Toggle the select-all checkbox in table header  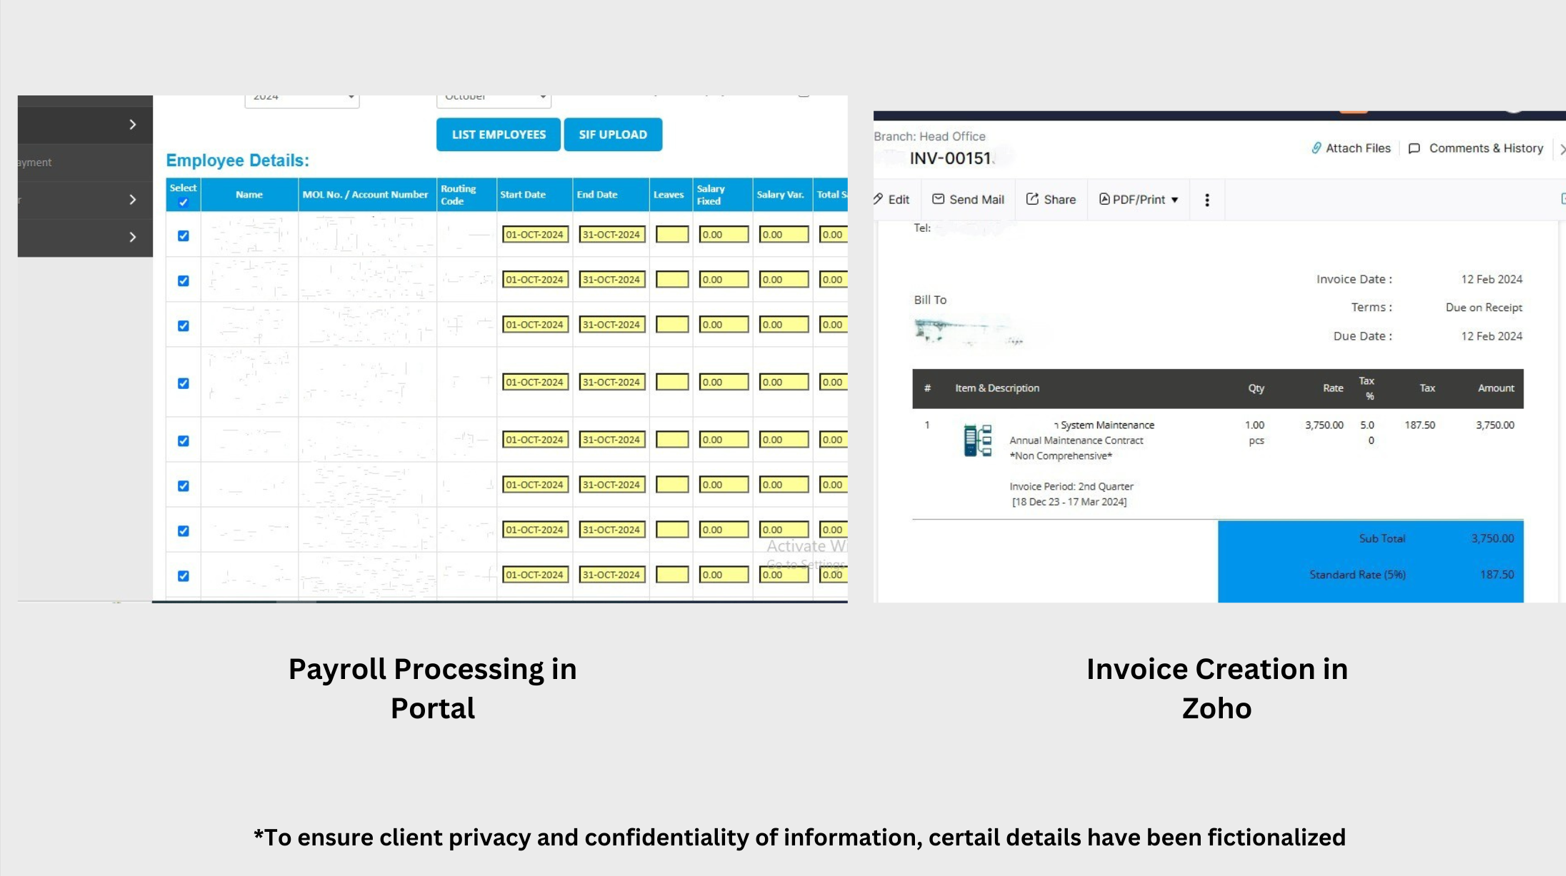point(183,203)
